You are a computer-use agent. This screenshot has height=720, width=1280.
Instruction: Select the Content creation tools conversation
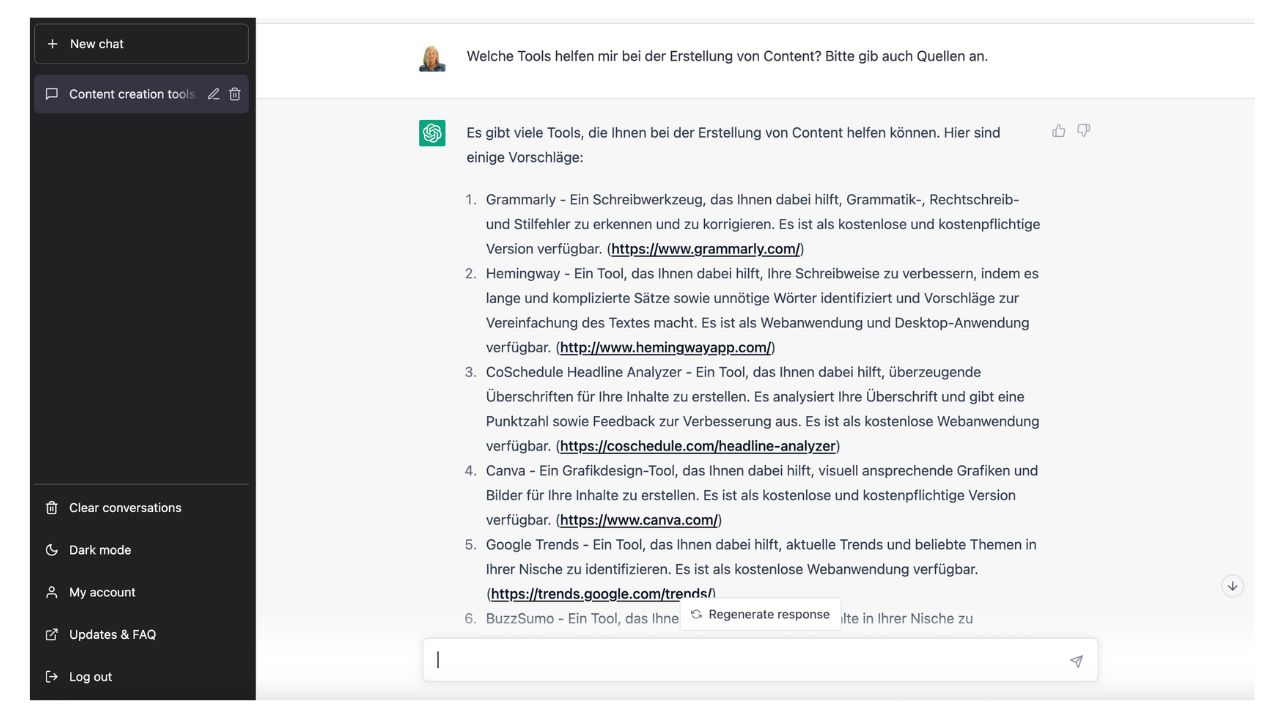pos(130,93)
